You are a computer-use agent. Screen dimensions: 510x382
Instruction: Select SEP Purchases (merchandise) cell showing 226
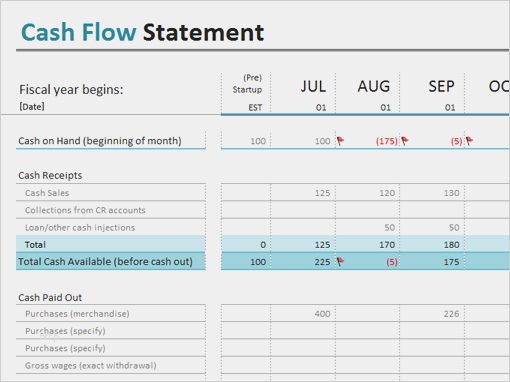(x=432, y=314)
